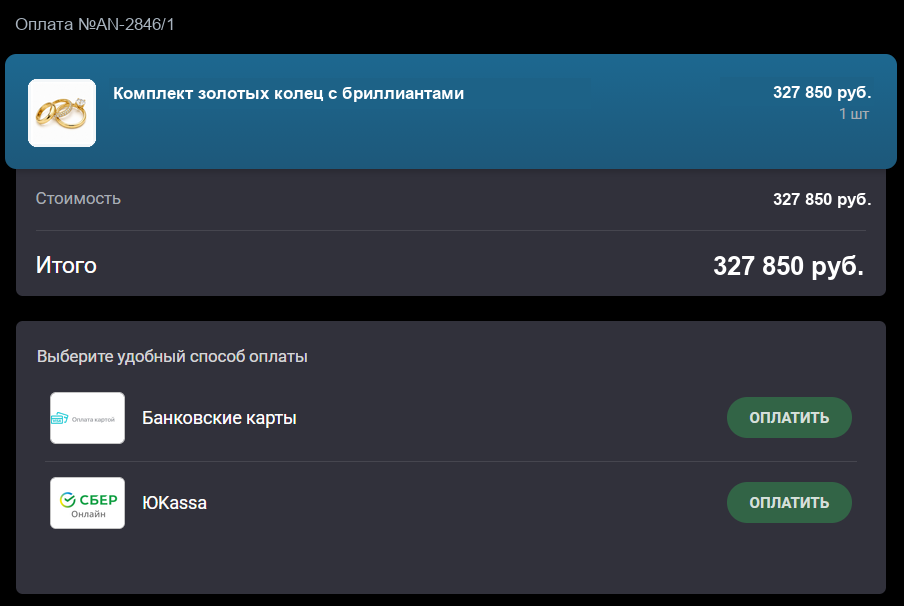Open product title Комплект золотых колец с бриллиантами
Screen dimensions: 904x606
288,93
